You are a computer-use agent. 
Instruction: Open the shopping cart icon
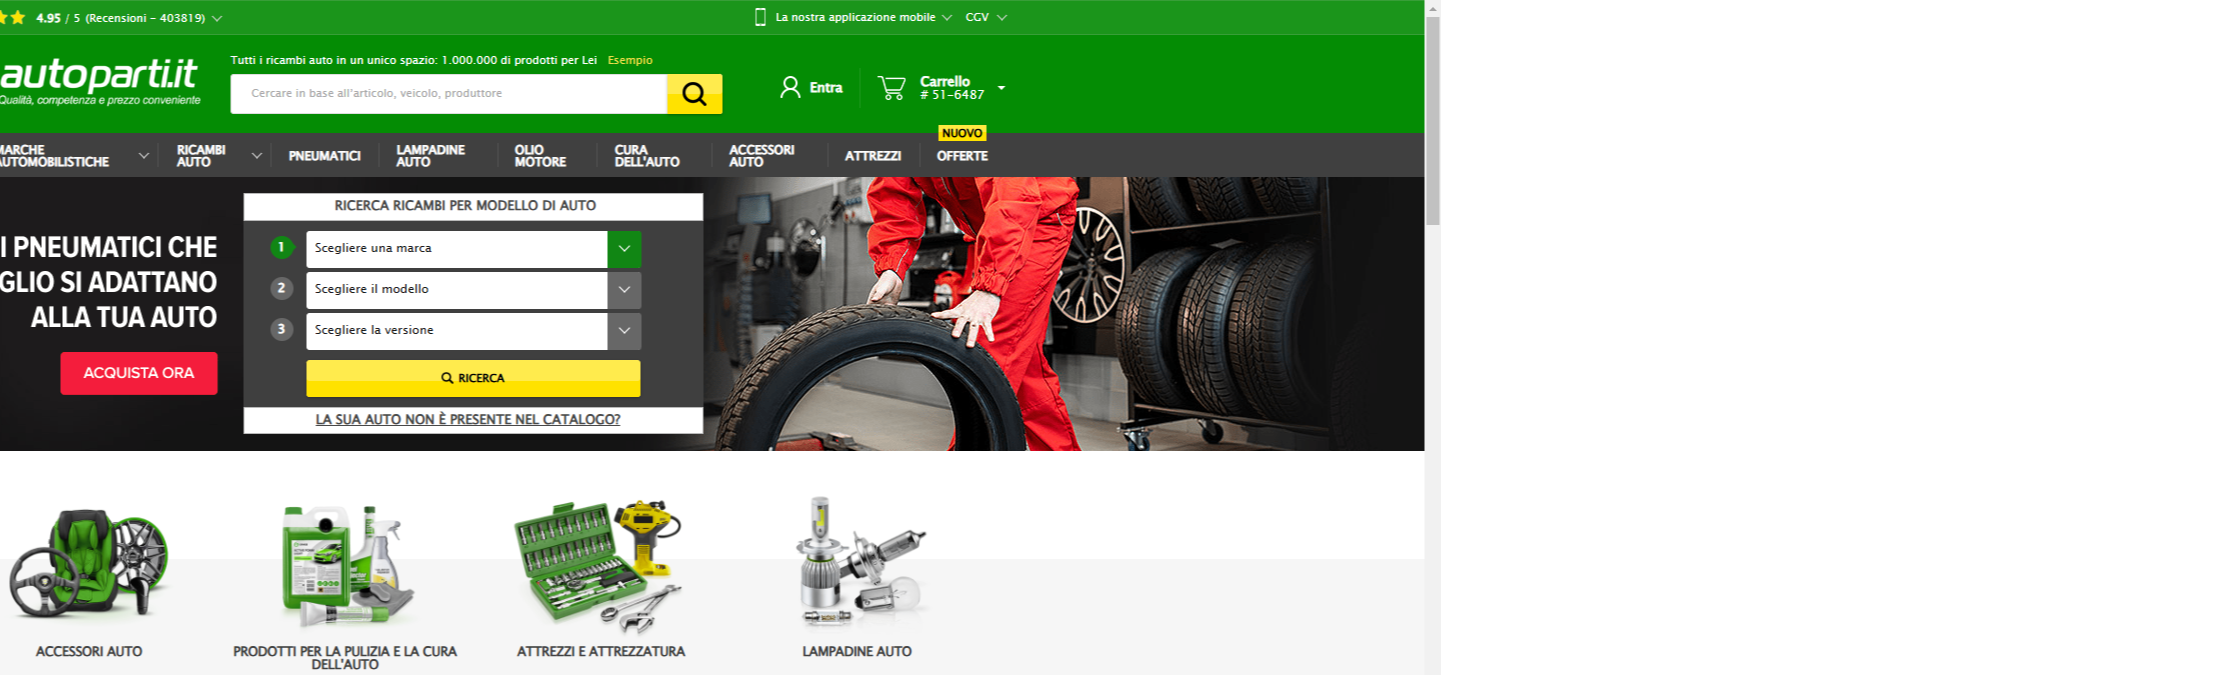(891, 88)
